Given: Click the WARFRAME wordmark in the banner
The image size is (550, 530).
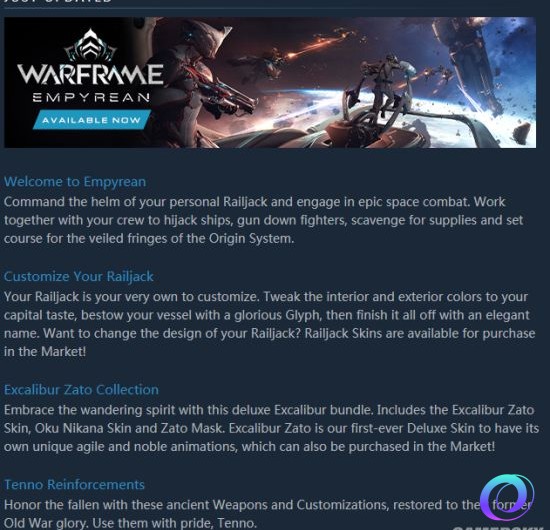Looking at the screenshot, I should point(90,74).
